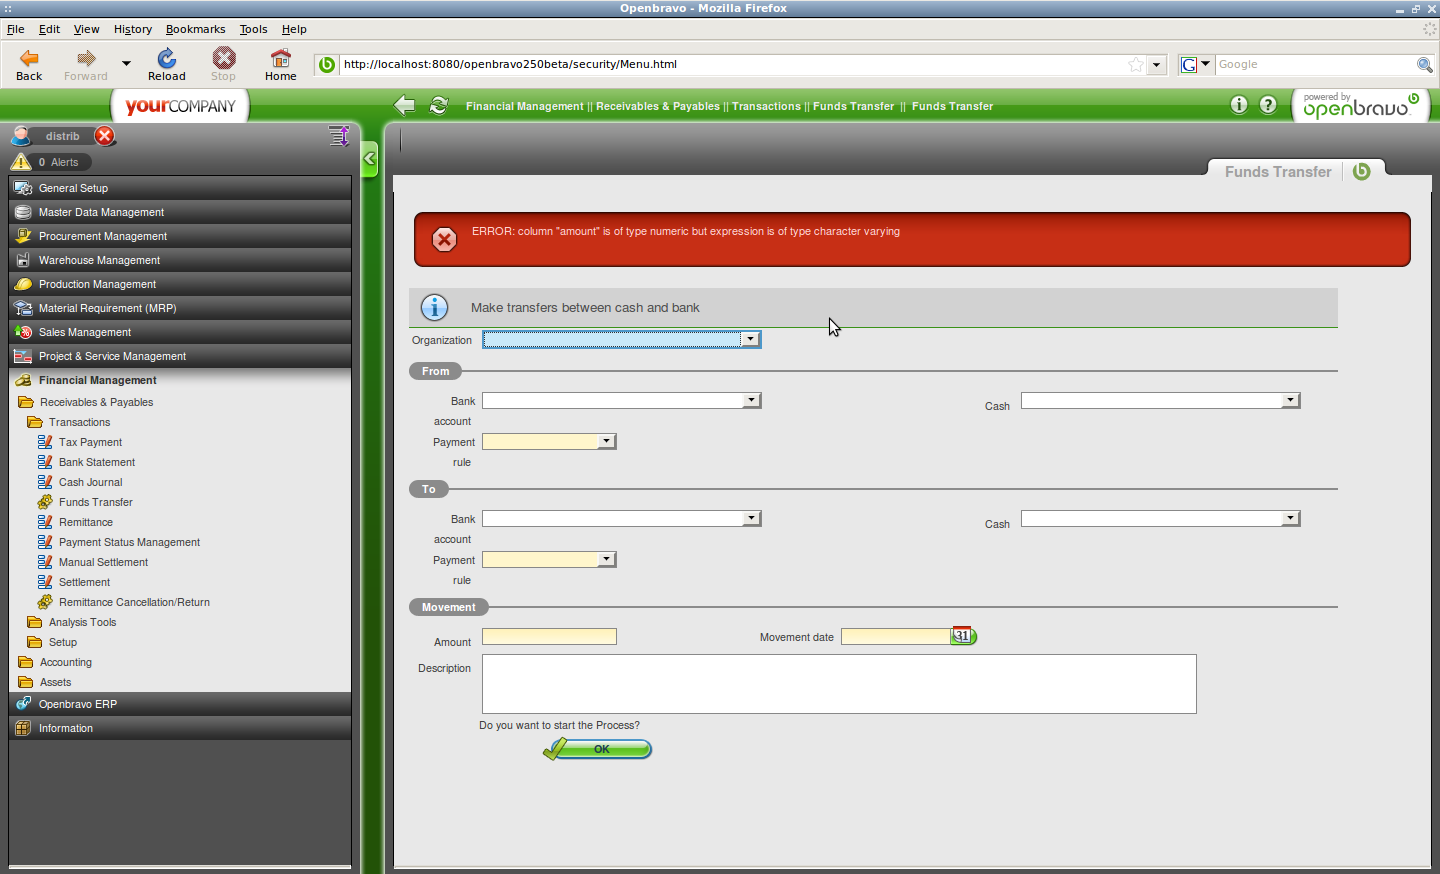Collapse the left menu panel with green arrow

370,158
